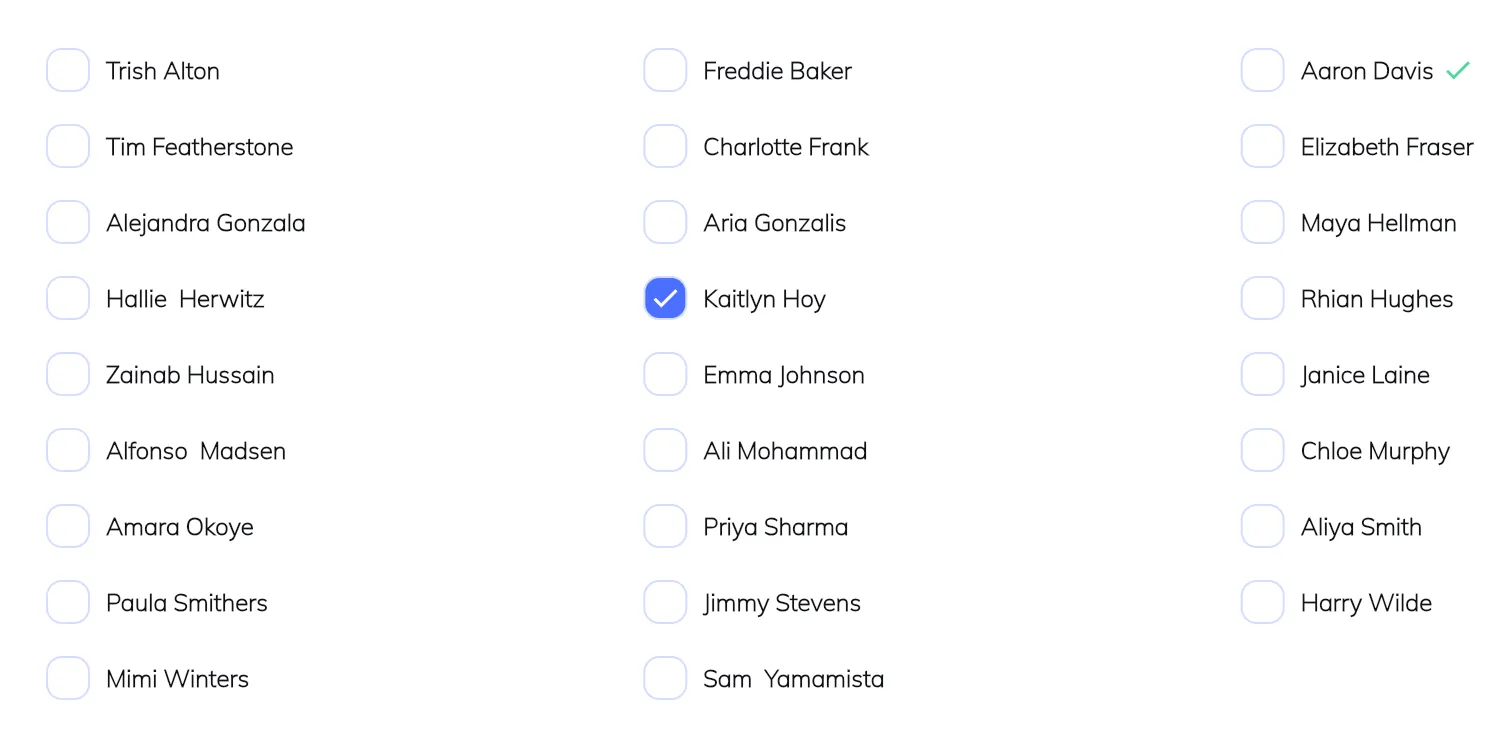This screenshot has height=730, width=1506.
Task: Check Ali Mohammad's checkbox
Action: coord(665,451)
